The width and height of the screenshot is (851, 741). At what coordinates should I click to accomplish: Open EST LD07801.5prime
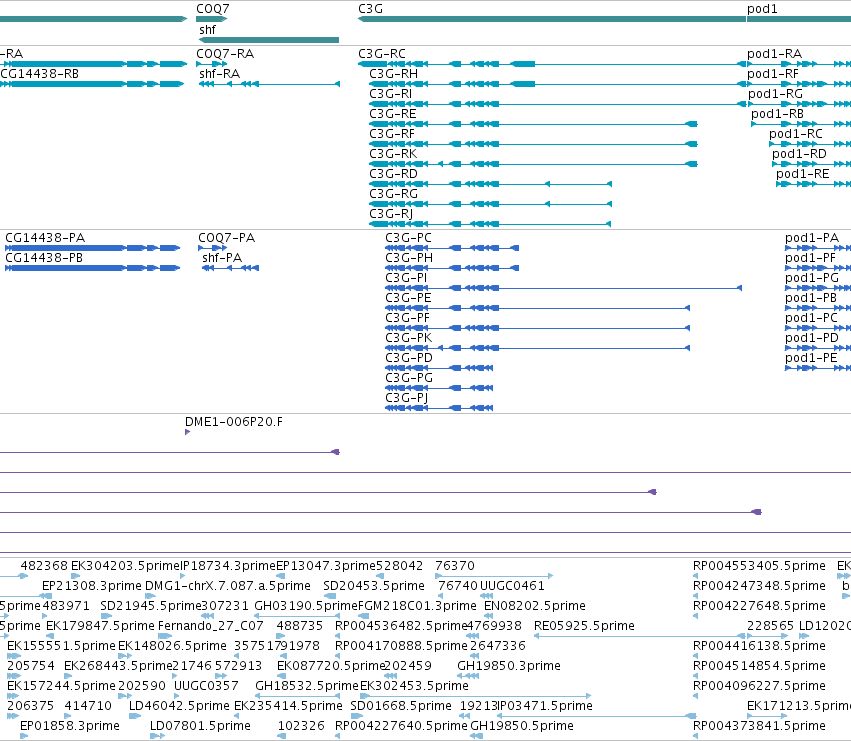tap(200, 726)
